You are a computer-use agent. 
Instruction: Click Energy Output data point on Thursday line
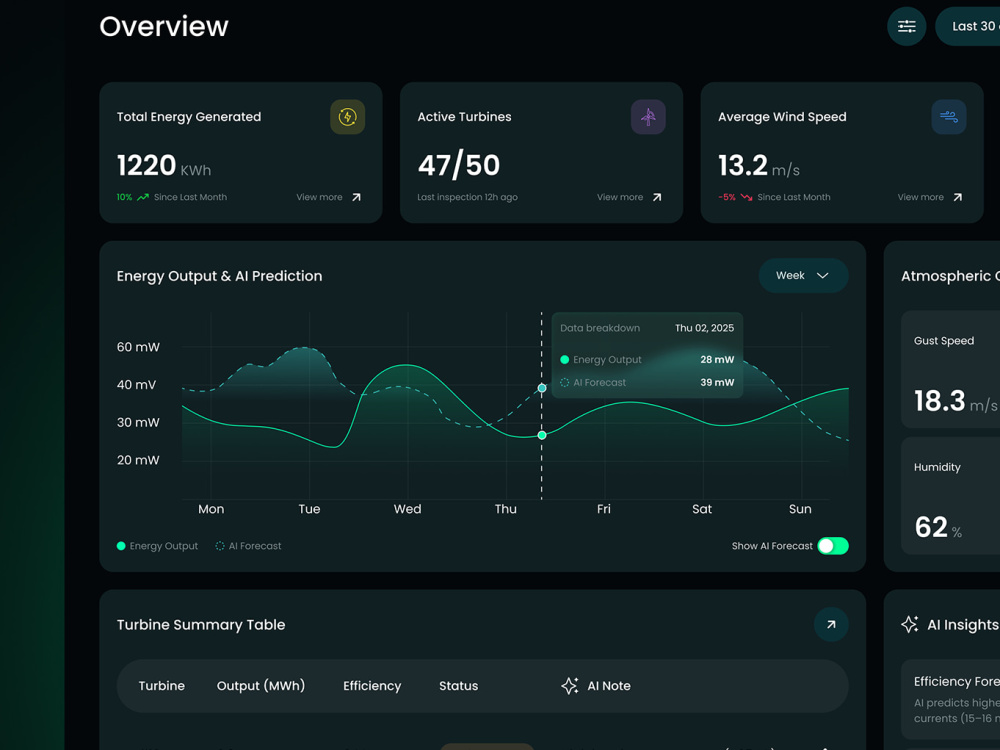[x=542, y=435]
